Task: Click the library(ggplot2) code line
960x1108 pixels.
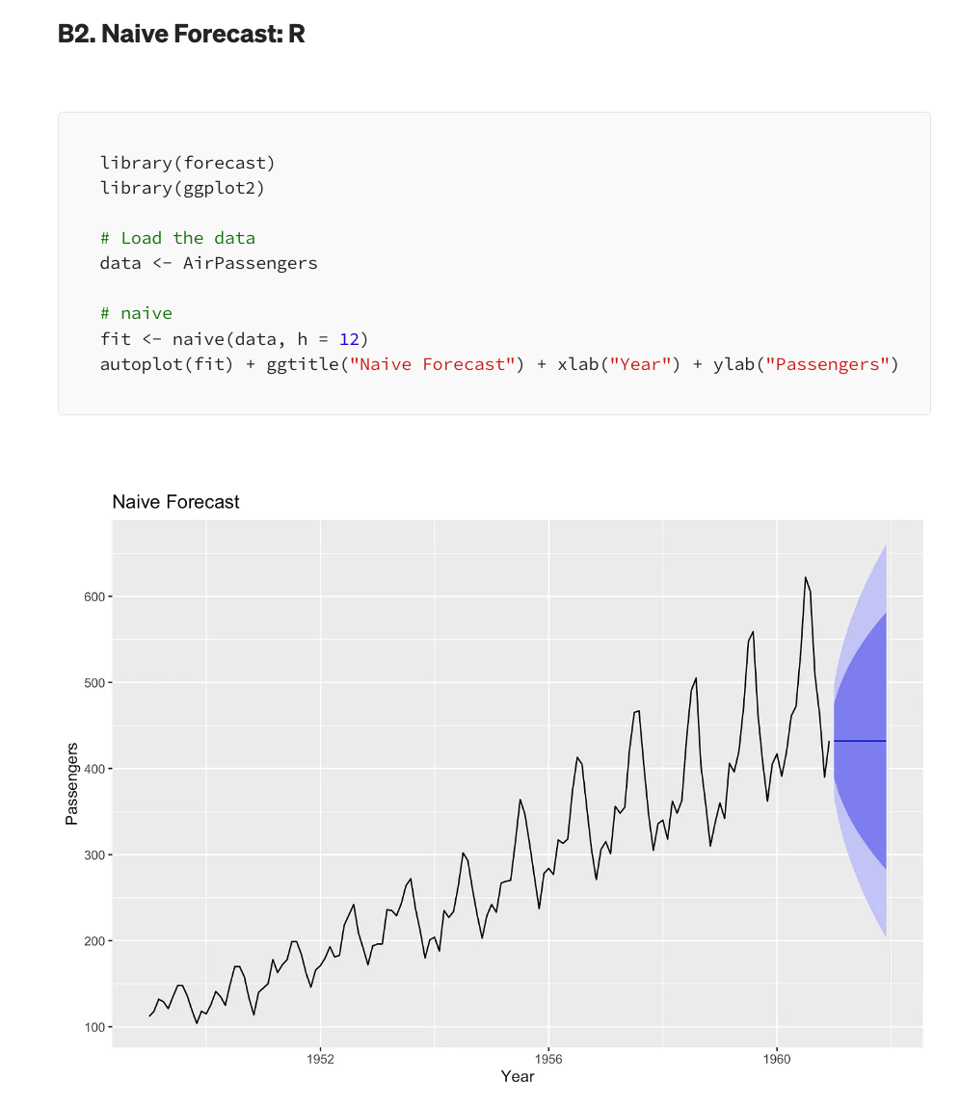Action: pyautogui.click(x=182, y=187)
